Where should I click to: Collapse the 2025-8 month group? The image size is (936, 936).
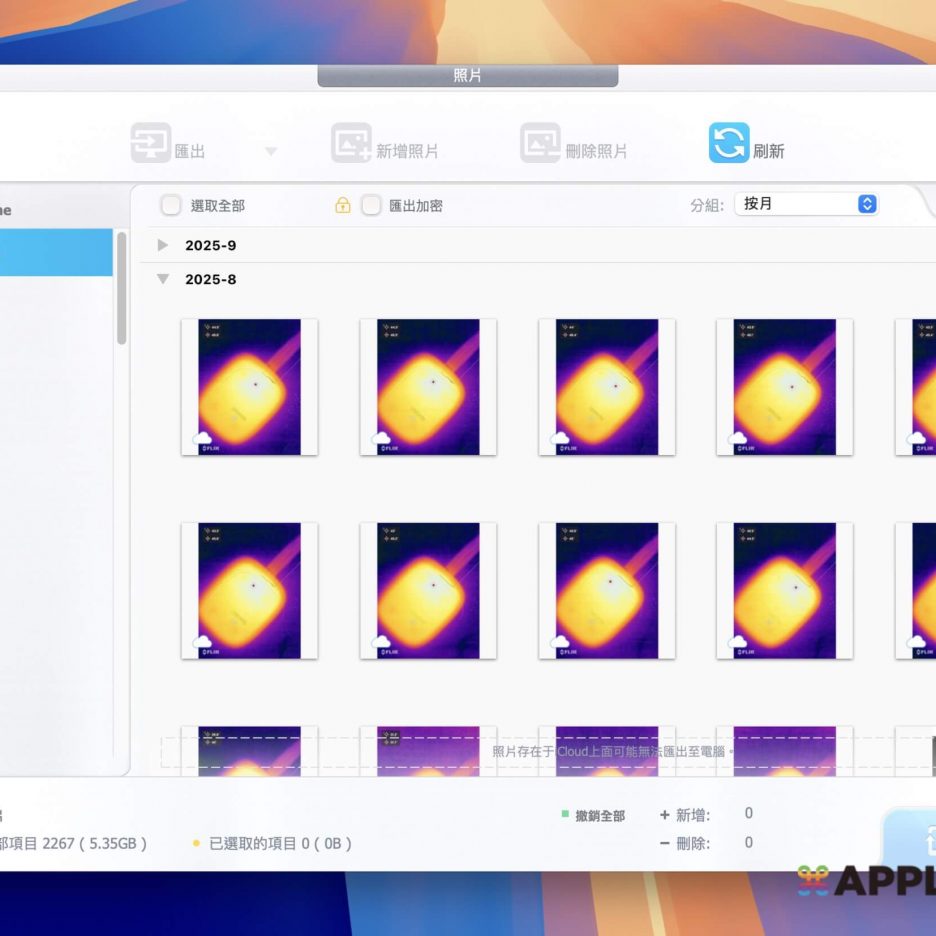pos(163,279)
